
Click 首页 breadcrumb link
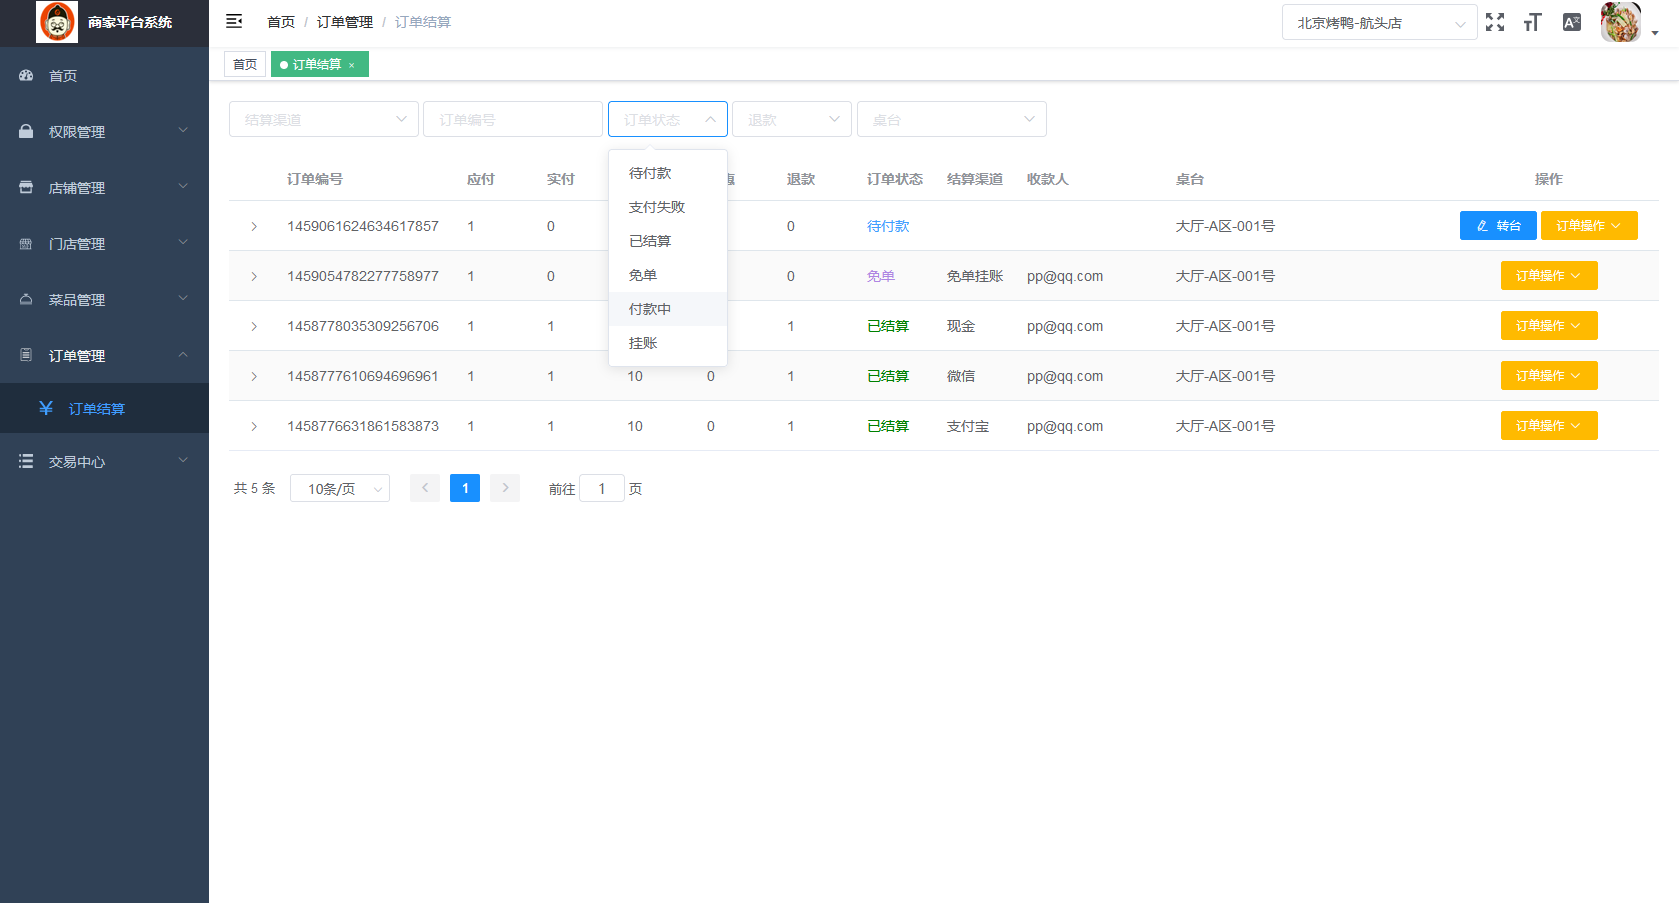[281, 22]
